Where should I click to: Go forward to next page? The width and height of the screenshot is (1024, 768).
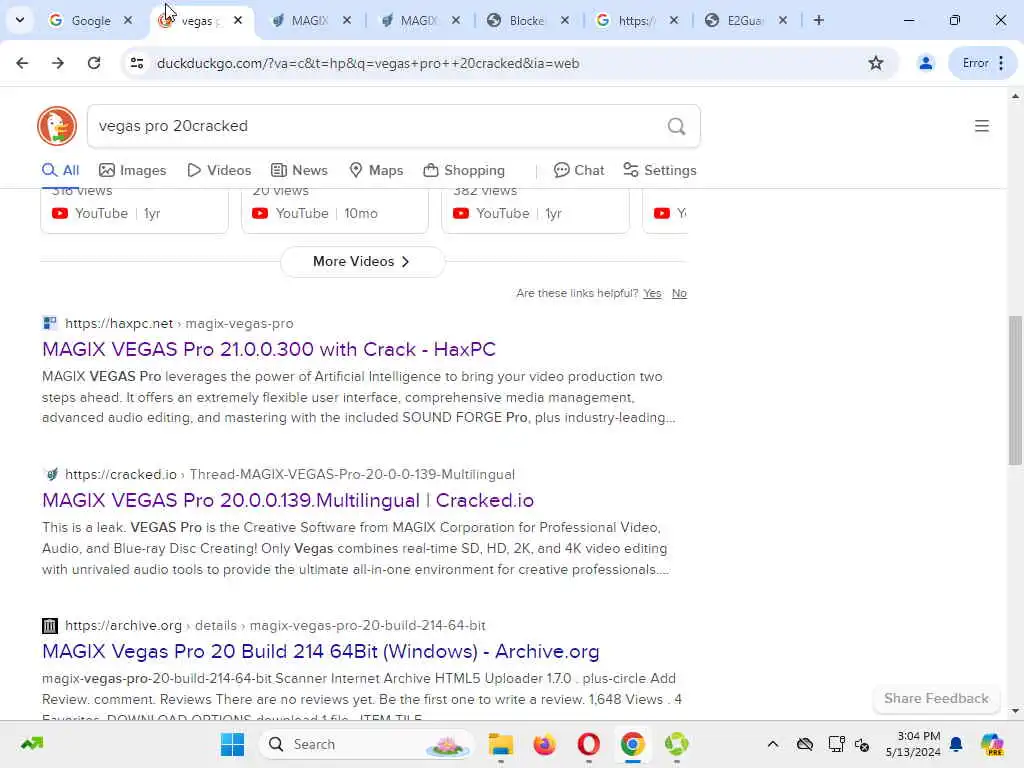[58, 63]
